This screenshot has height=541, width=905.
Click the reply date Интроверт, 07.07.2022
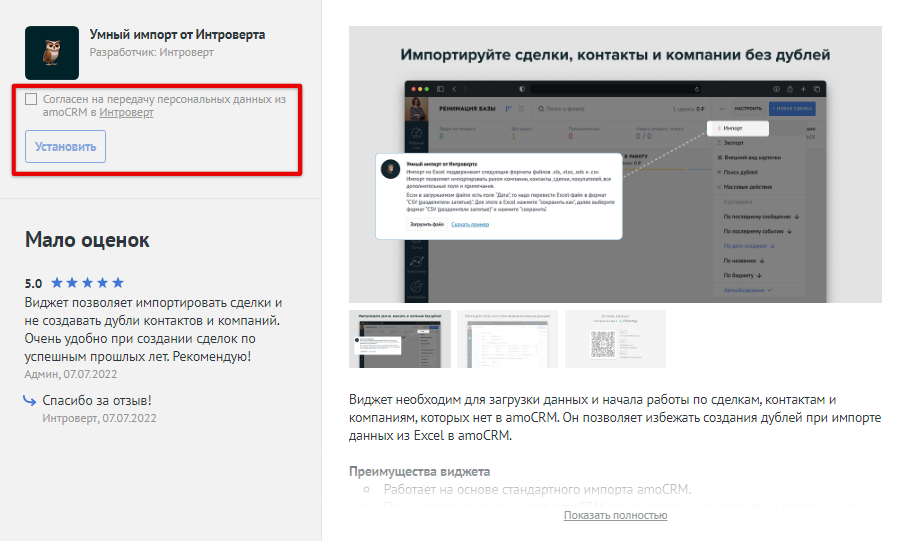pyautogui.click(x=99, y=418)
